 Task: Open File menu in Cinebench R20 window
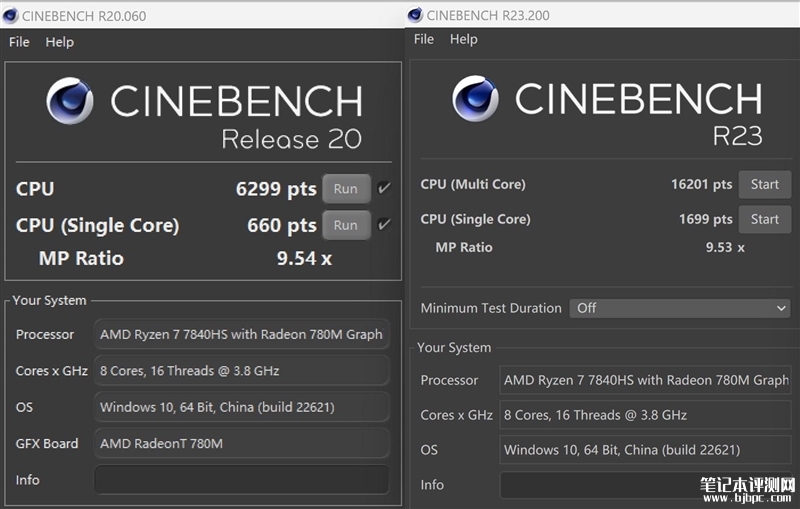pos(19,42)
